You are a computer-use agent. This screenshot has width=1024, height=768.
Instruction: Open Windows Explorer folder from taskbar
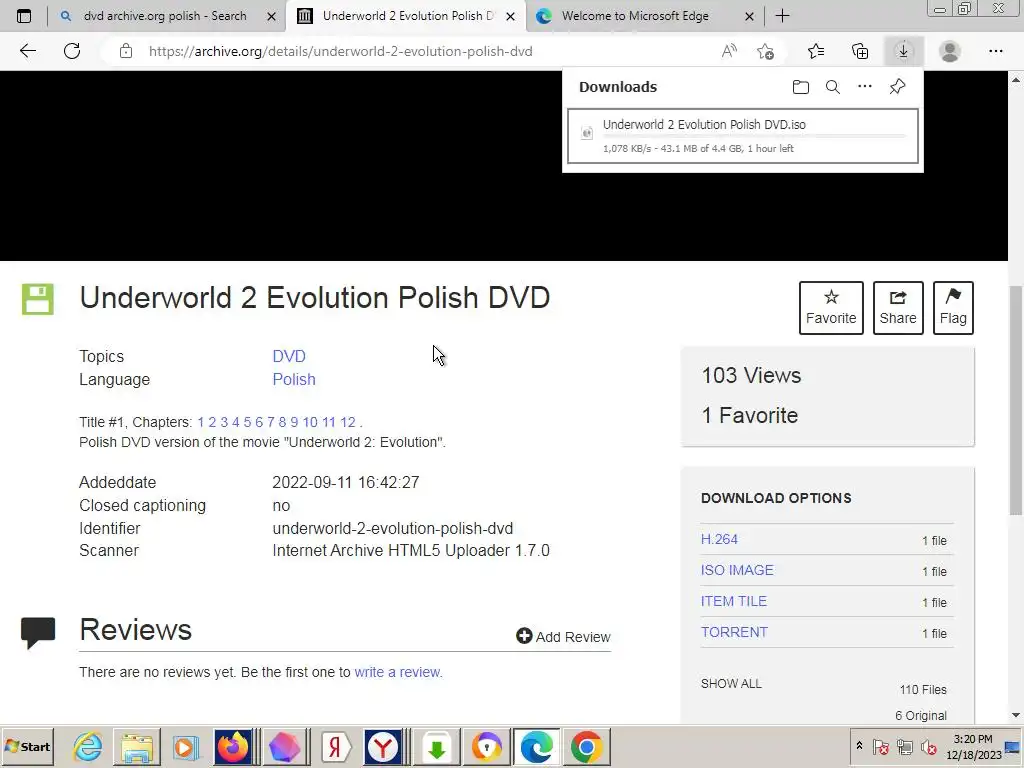click(136, 746)
